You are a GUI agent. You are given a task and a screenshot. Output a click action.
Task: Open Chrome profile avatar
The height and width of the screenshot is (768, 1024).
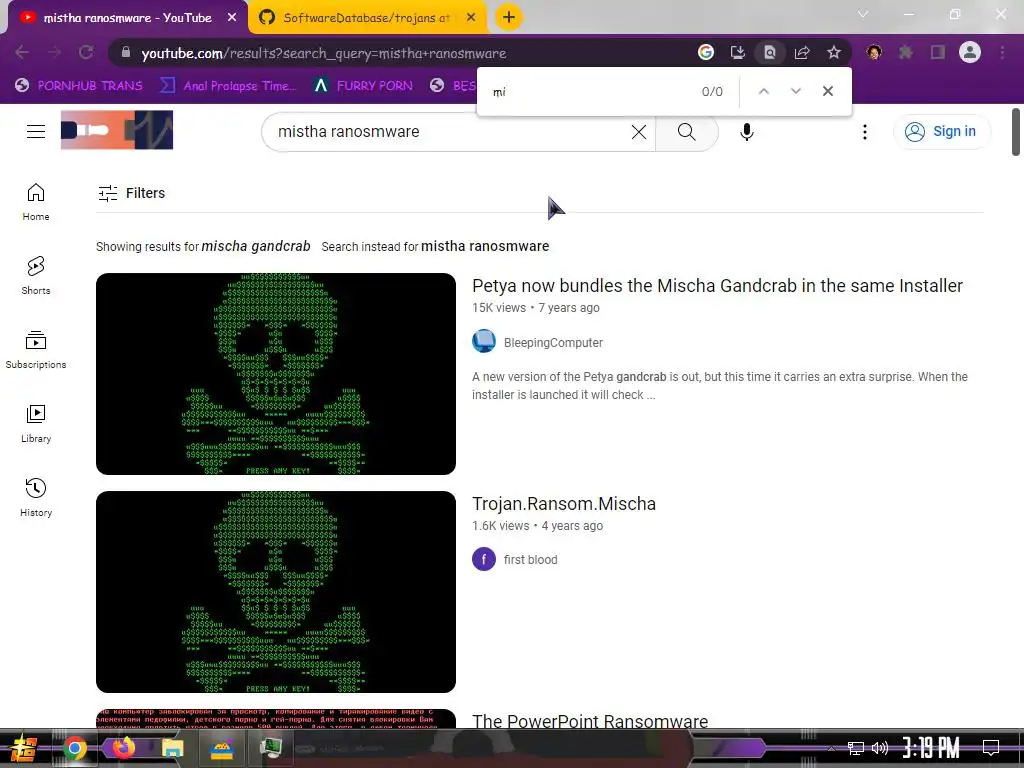click(970, 52)
